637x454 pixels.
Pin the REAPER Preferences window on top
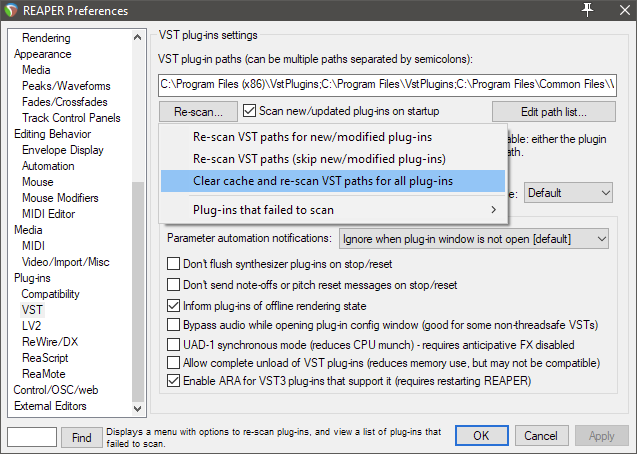[587, 9]
